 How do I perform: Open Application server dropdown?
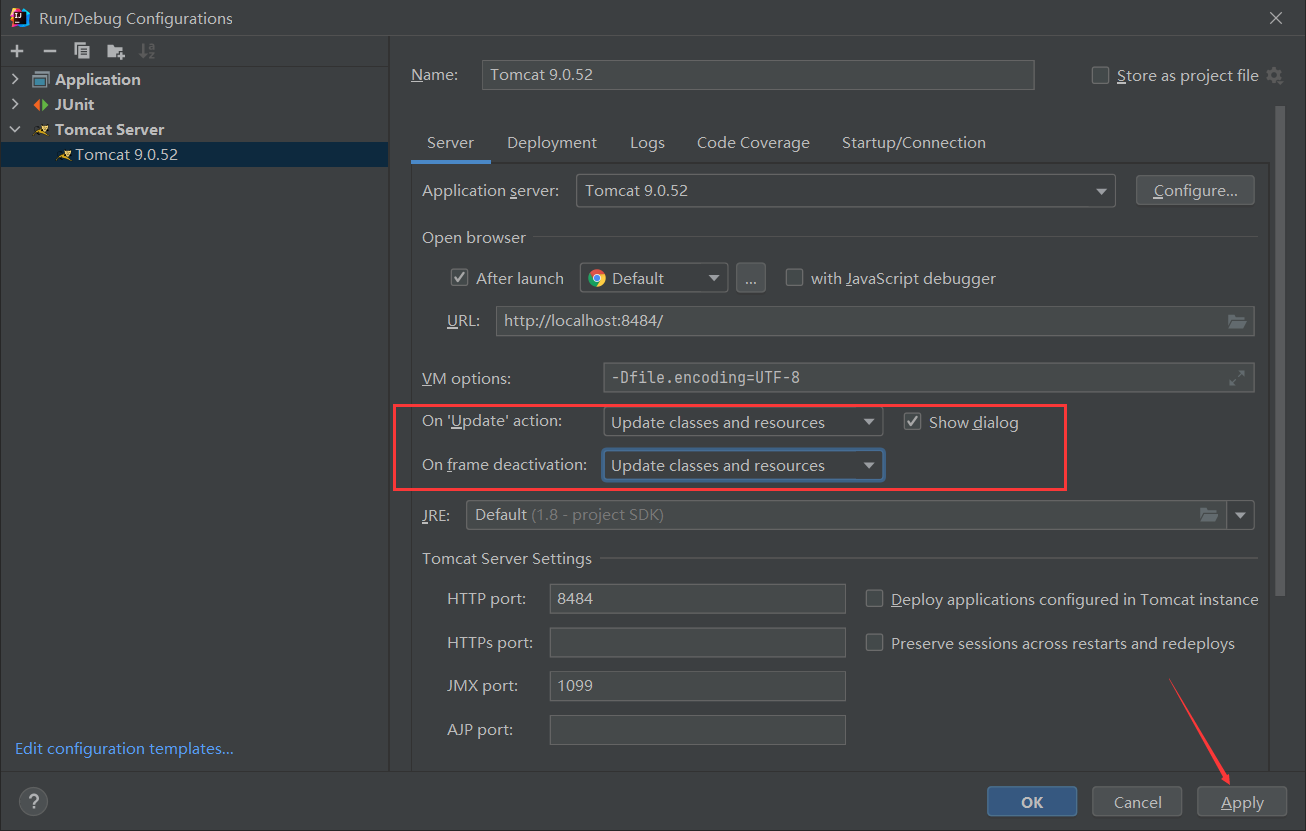point(846,191)
